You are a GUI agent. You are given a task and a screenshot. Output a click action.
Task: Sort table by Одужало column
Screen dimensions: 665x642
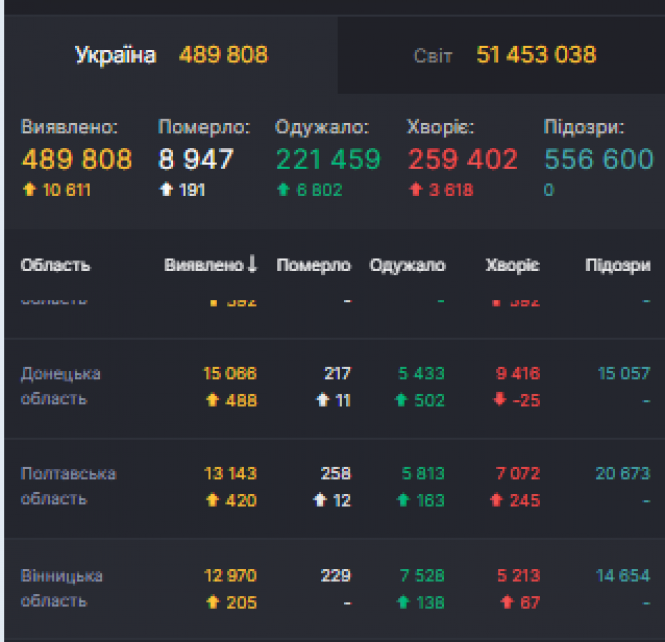click(x=407, y=266)
